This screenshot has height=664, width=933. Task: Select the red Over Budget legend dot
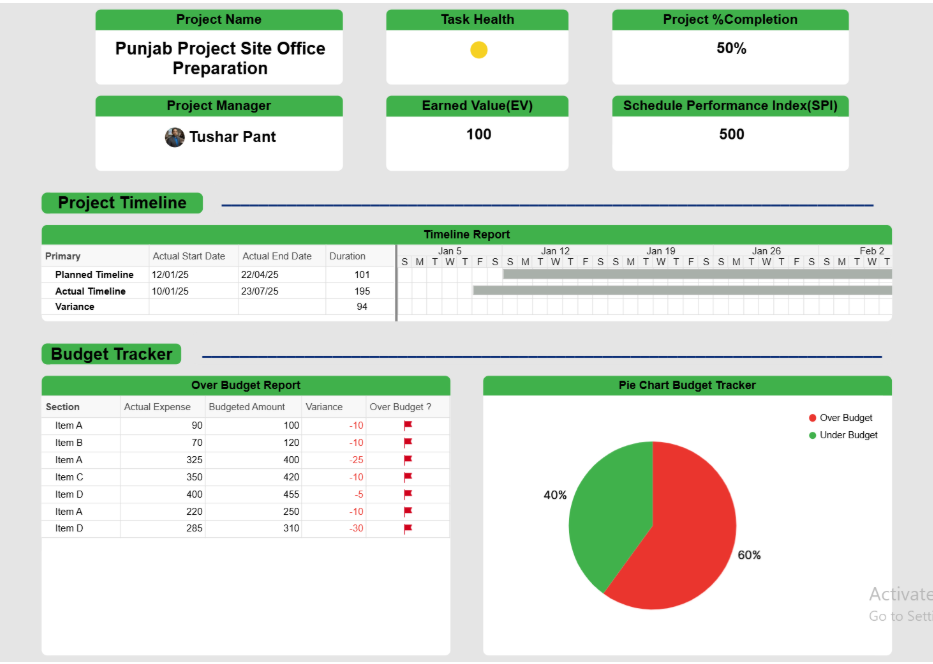tap(813, 418)
